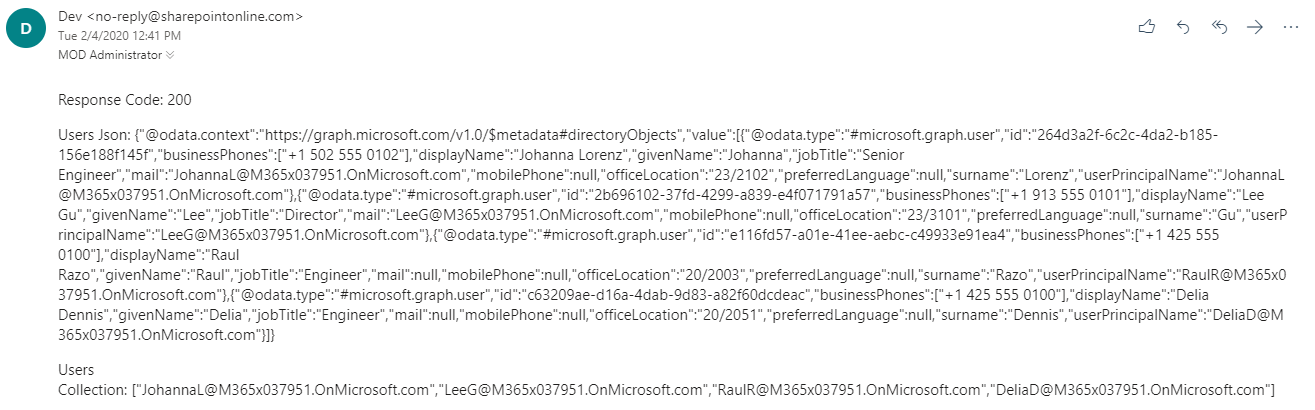
Task: Click the Users Collection label text
Action: click(x=92, y=379)
